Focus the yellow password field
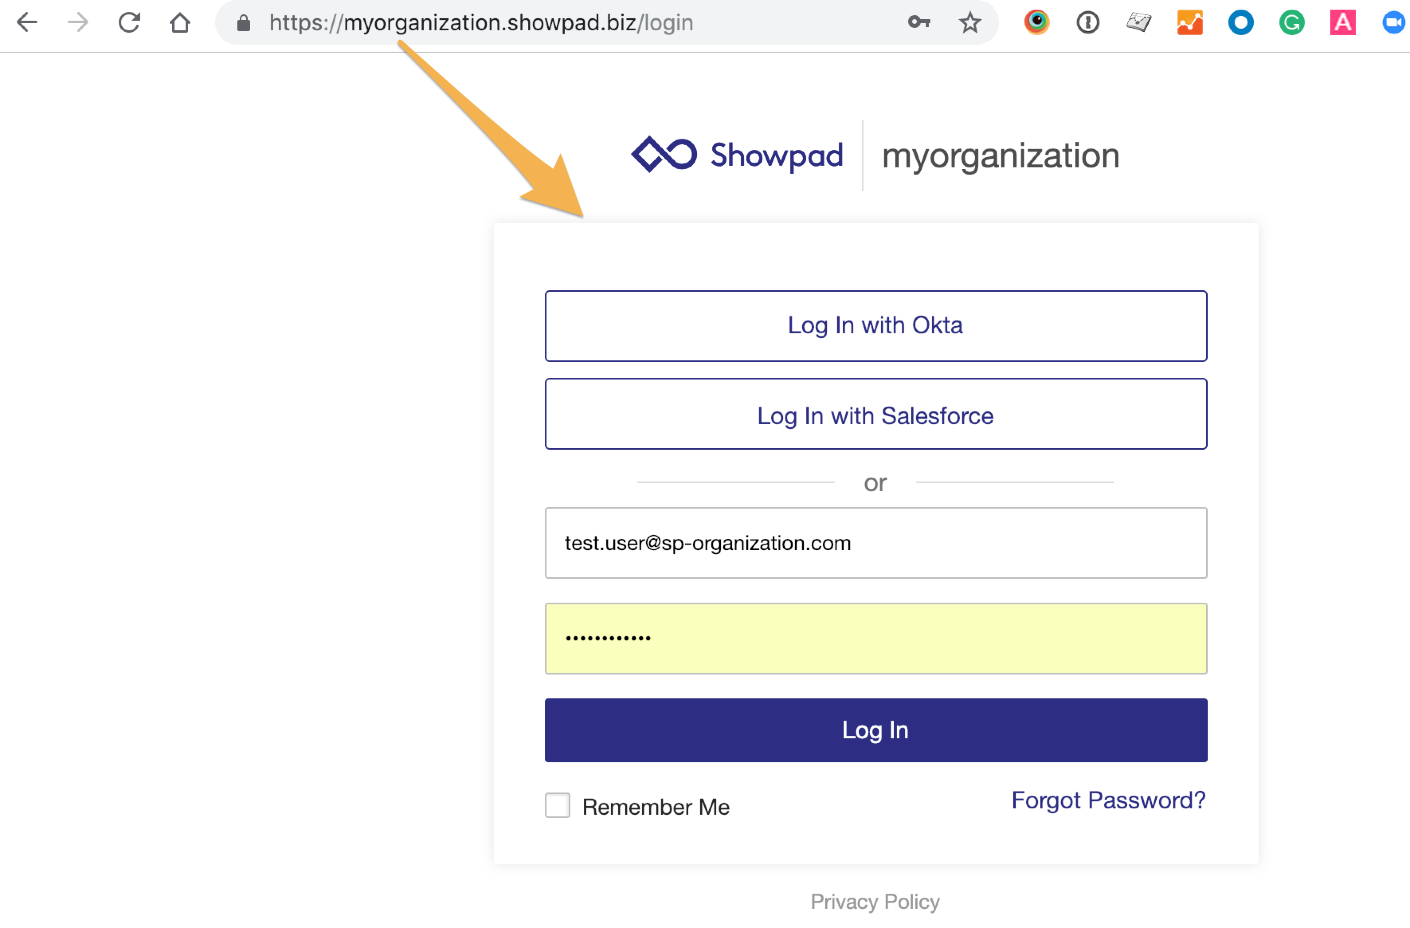The width and height of the screenshot is (1410, 928). [876, 639]
